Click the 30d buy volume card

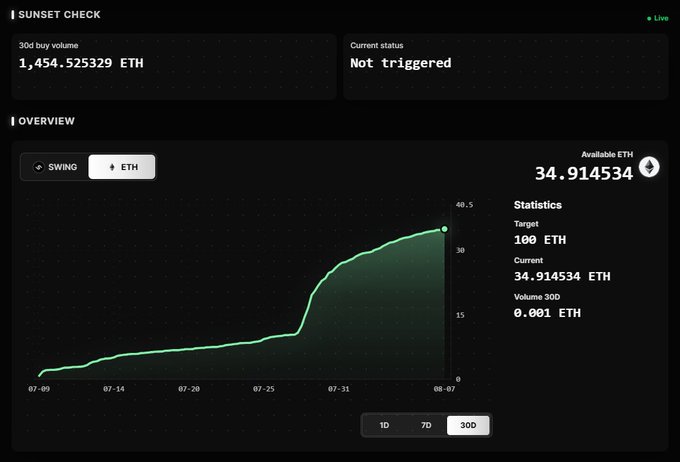[x=174, y=67]
